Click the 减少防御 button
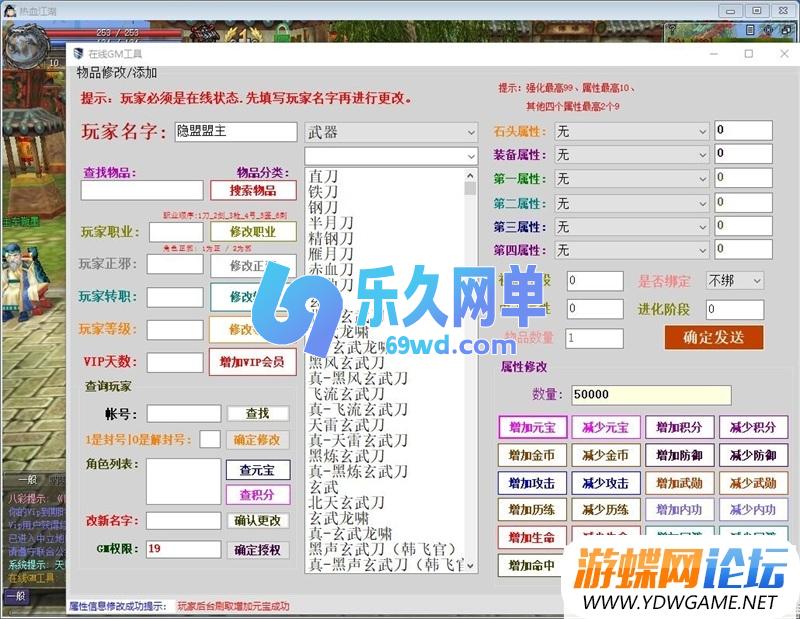This screenshot has height=619, width=800. click(x=753, y=455)
